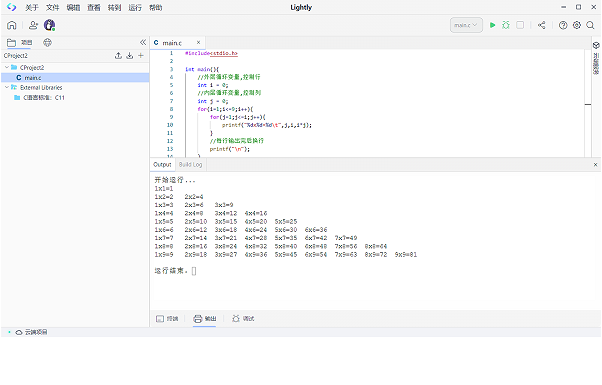Click the Lightly logo icon
Viewport: 602px width, 385px height.
point(12,7)
